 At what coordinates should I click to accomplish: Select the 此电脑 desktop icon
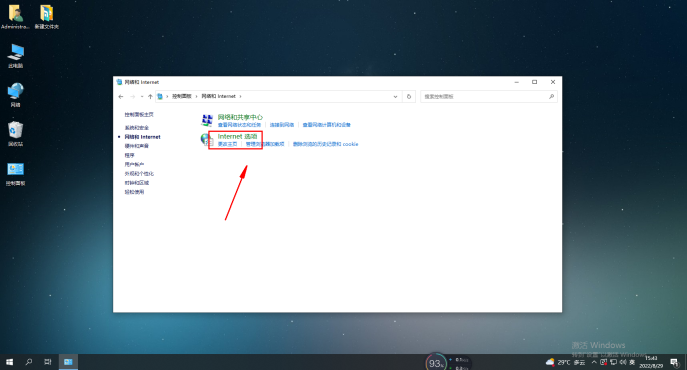click(15, 56)
